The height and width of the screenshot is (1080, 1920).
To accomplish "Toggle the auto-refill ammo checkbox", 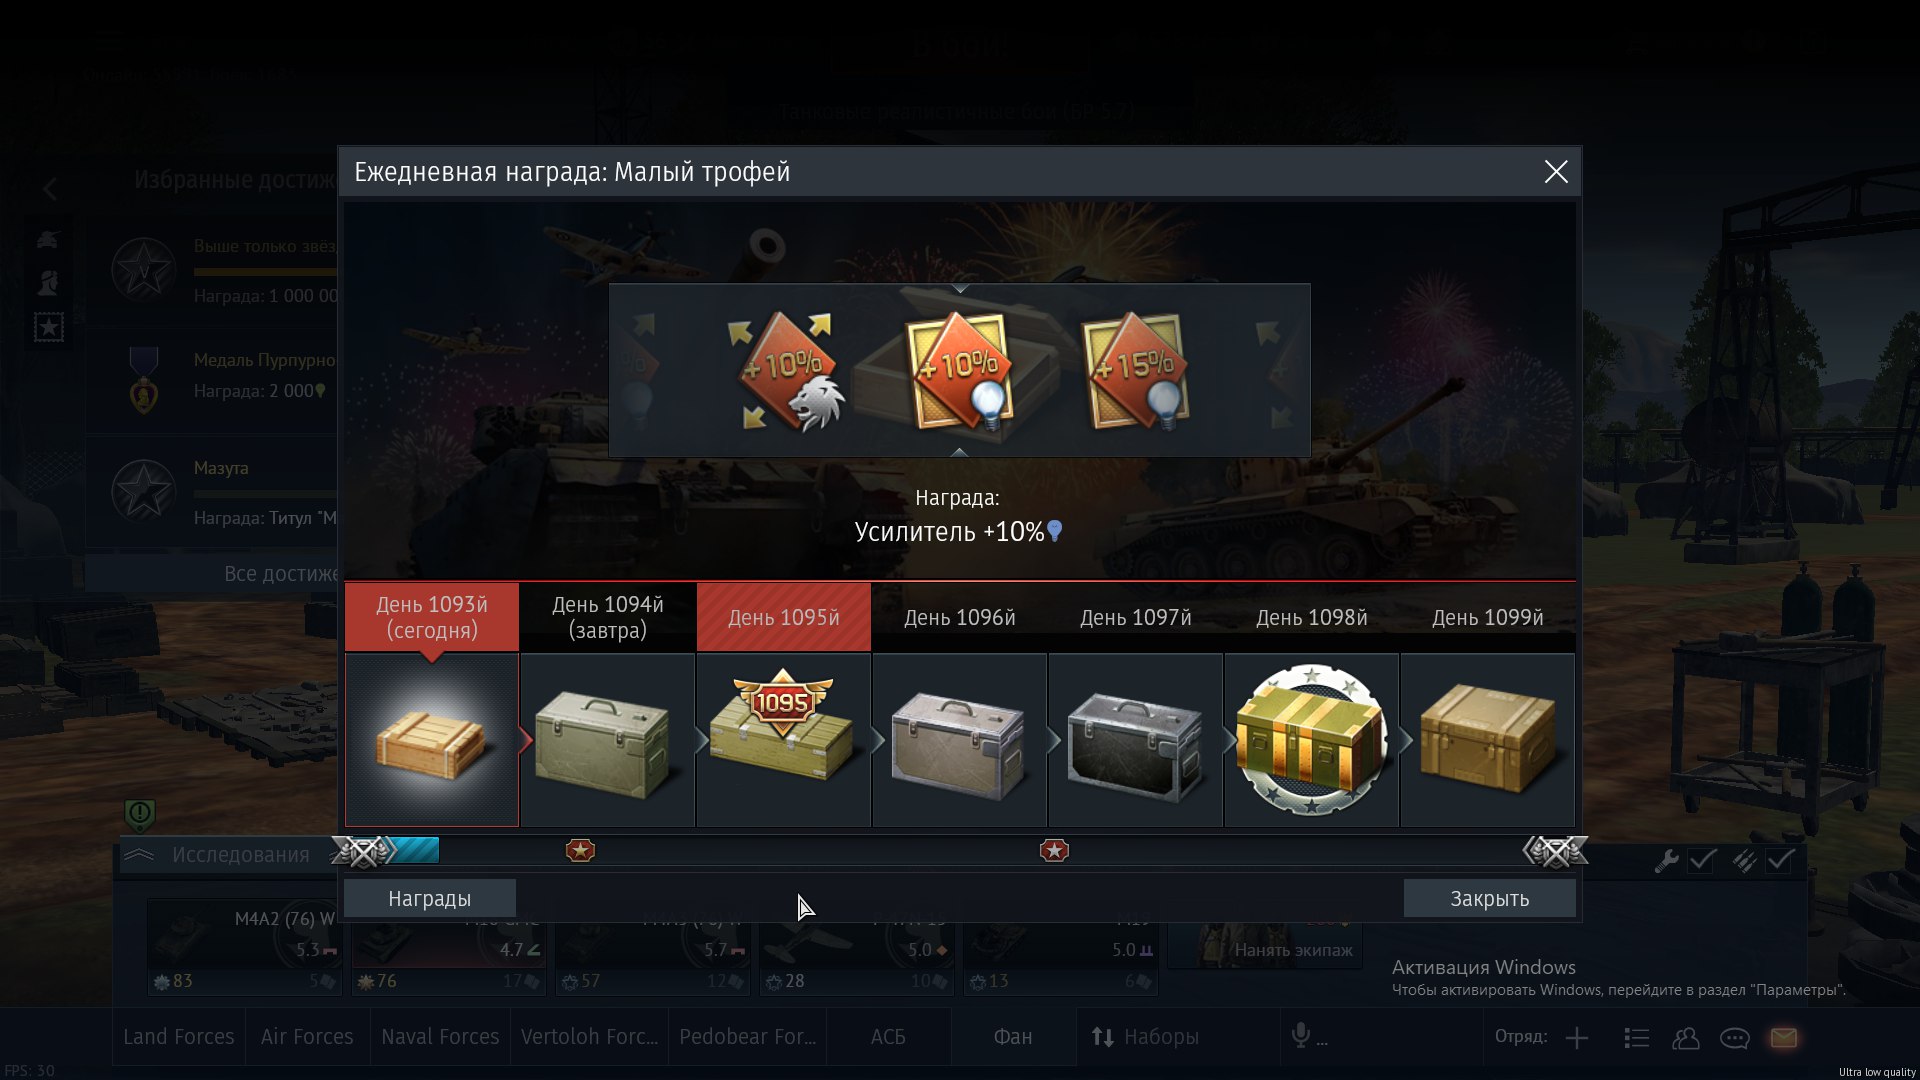I will tap(1780, 860).
